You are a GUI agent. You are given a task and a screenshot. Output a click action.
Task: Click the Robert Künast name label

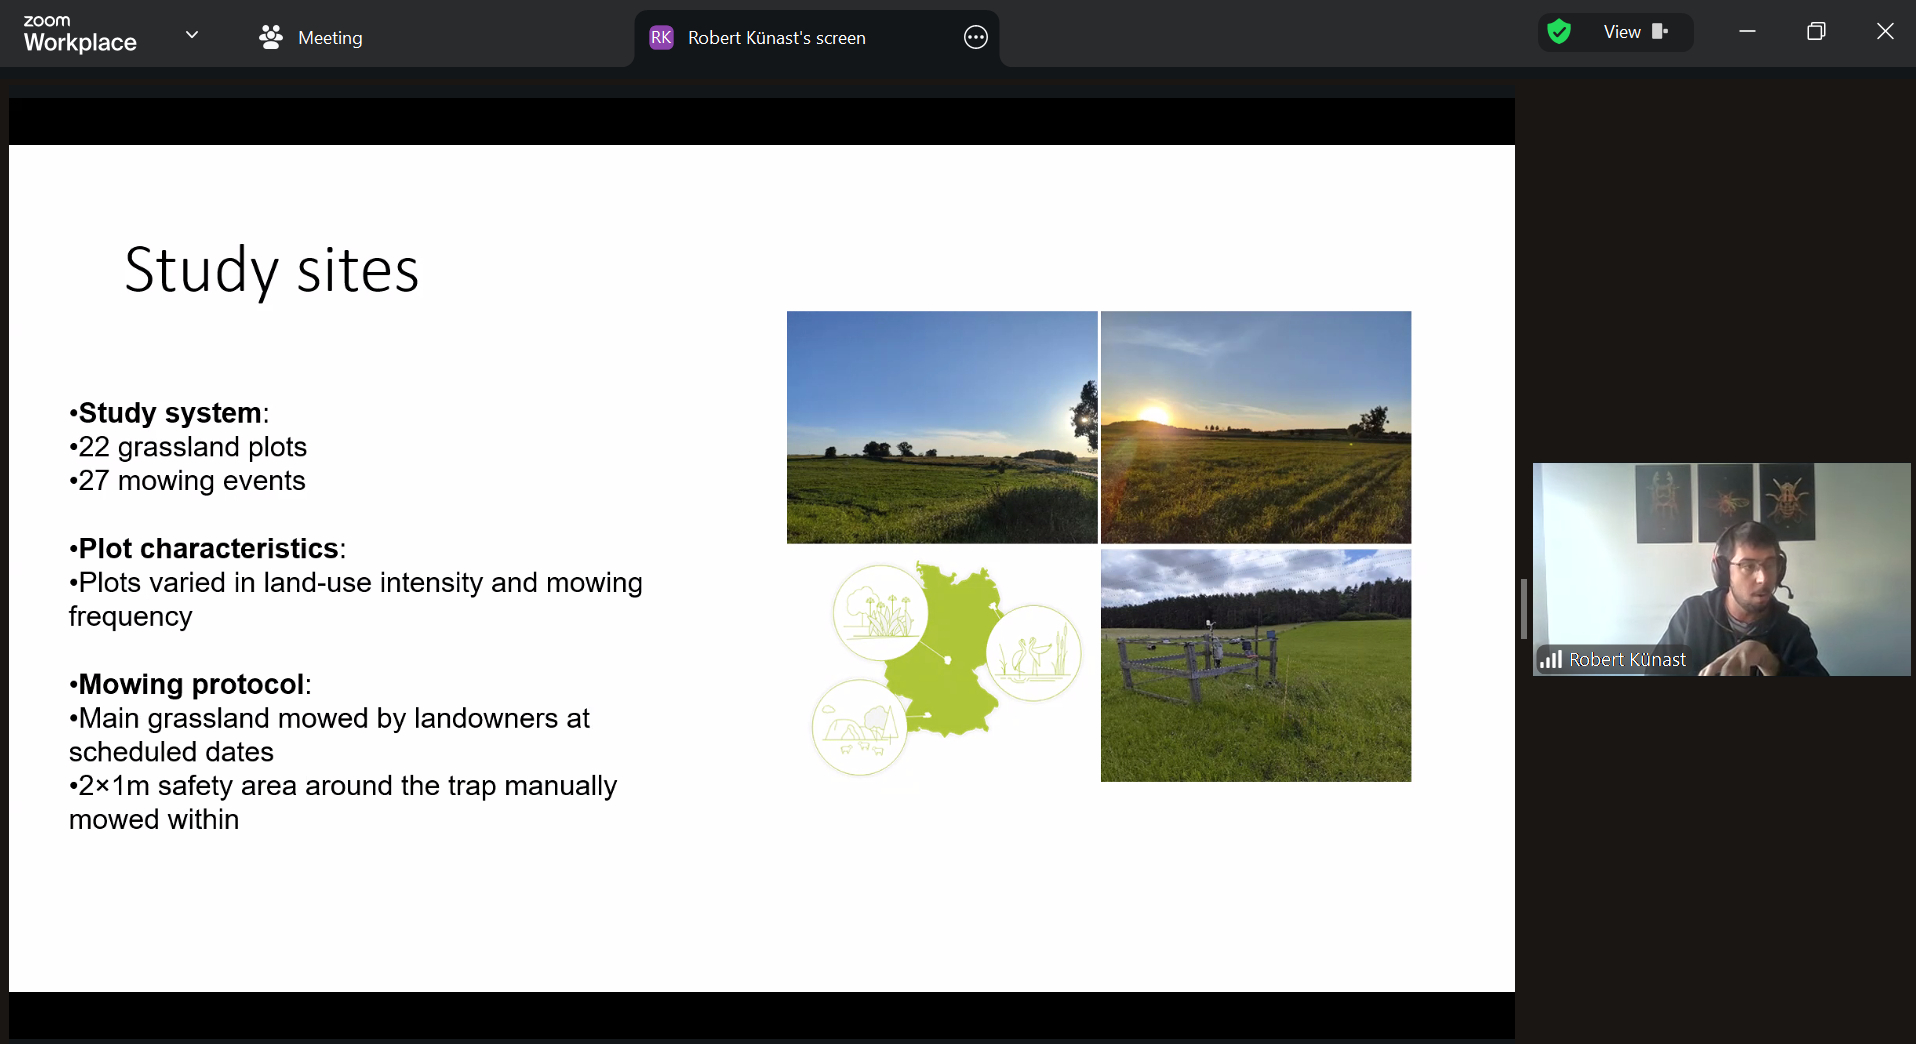click(1627, 660)
